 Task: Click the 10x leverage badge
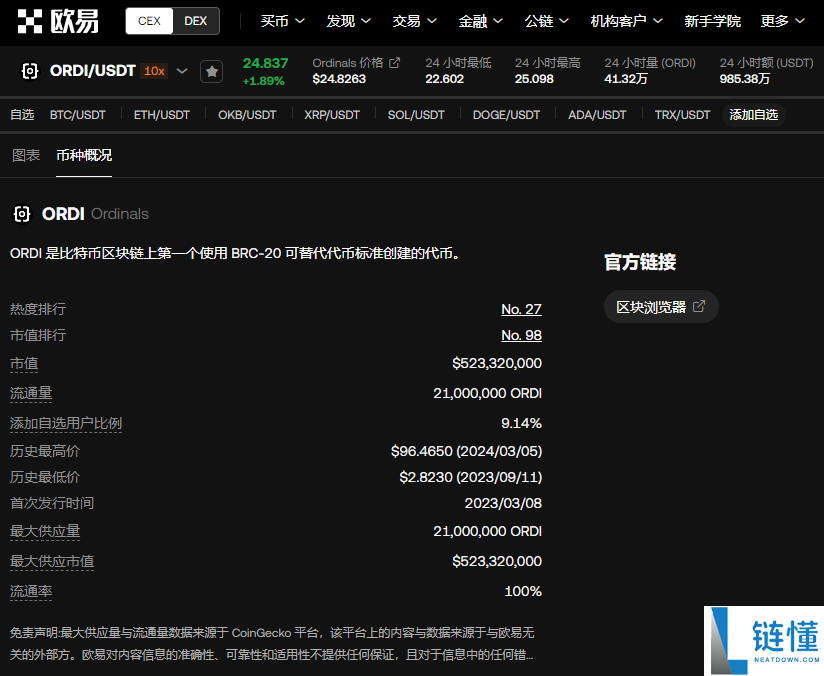[154, 71]
